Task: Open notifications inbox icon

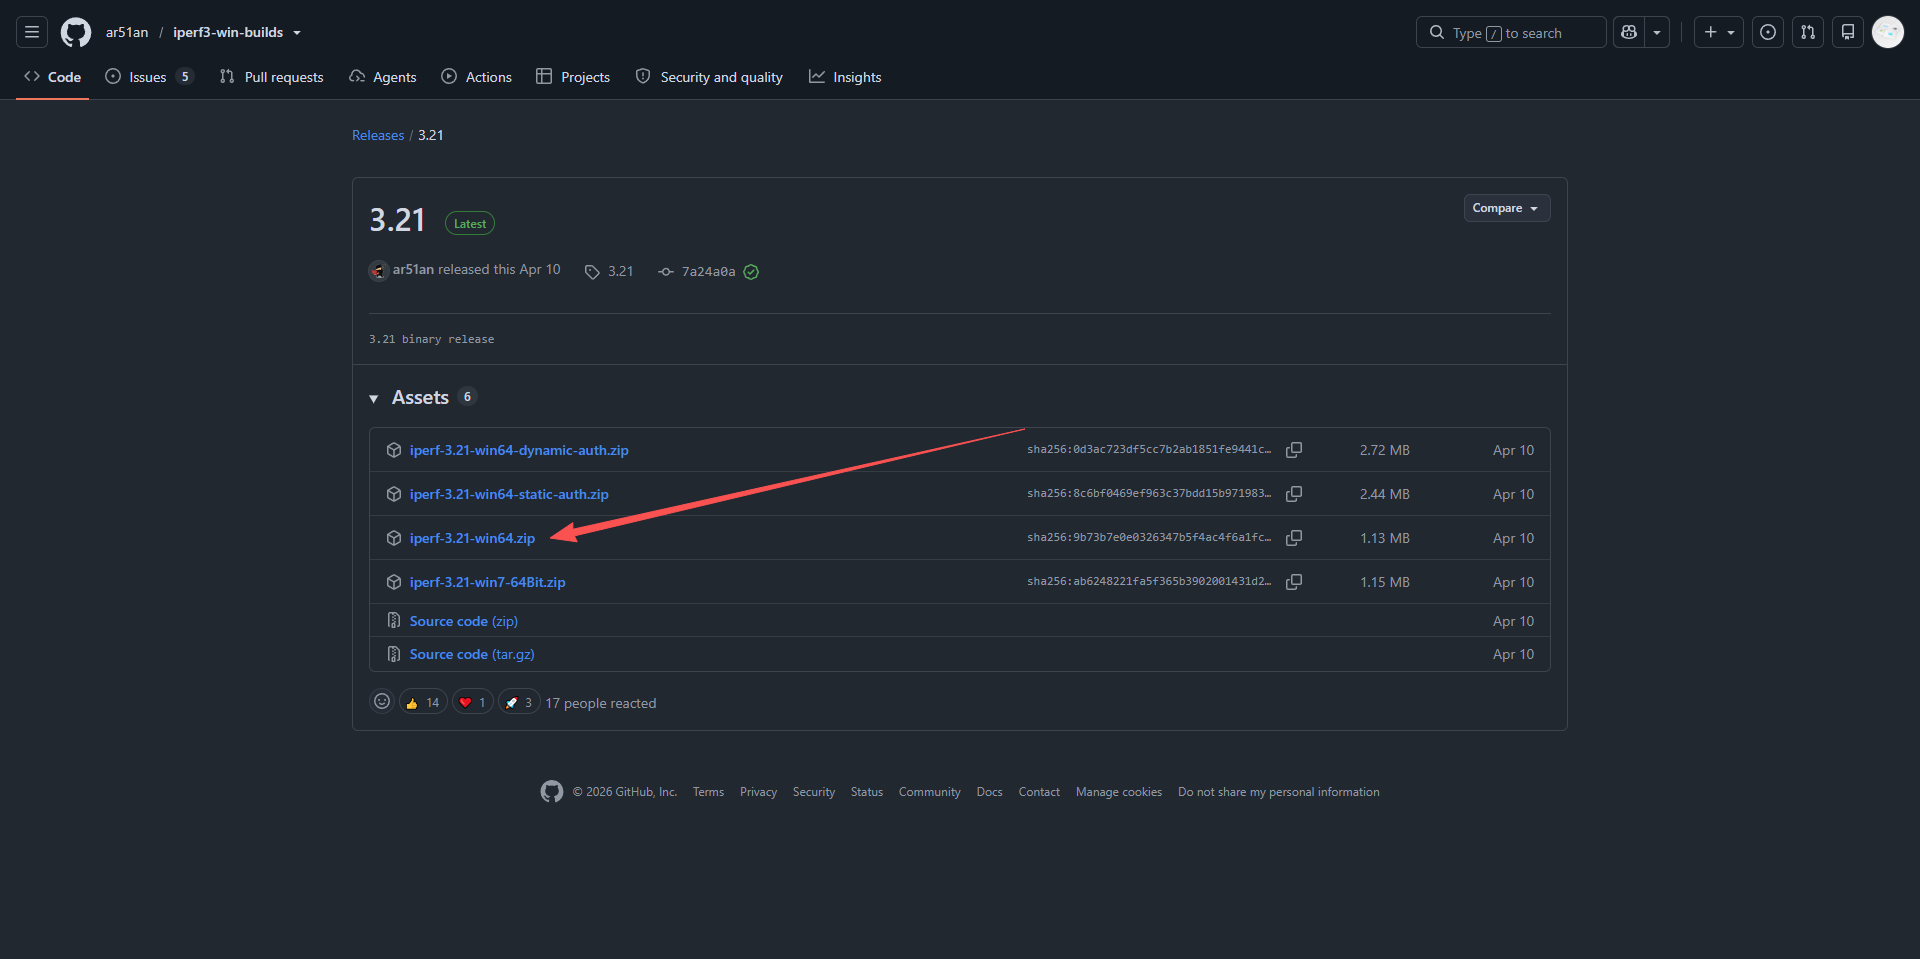Action: pyautogui.click(x=1848, y=32)
